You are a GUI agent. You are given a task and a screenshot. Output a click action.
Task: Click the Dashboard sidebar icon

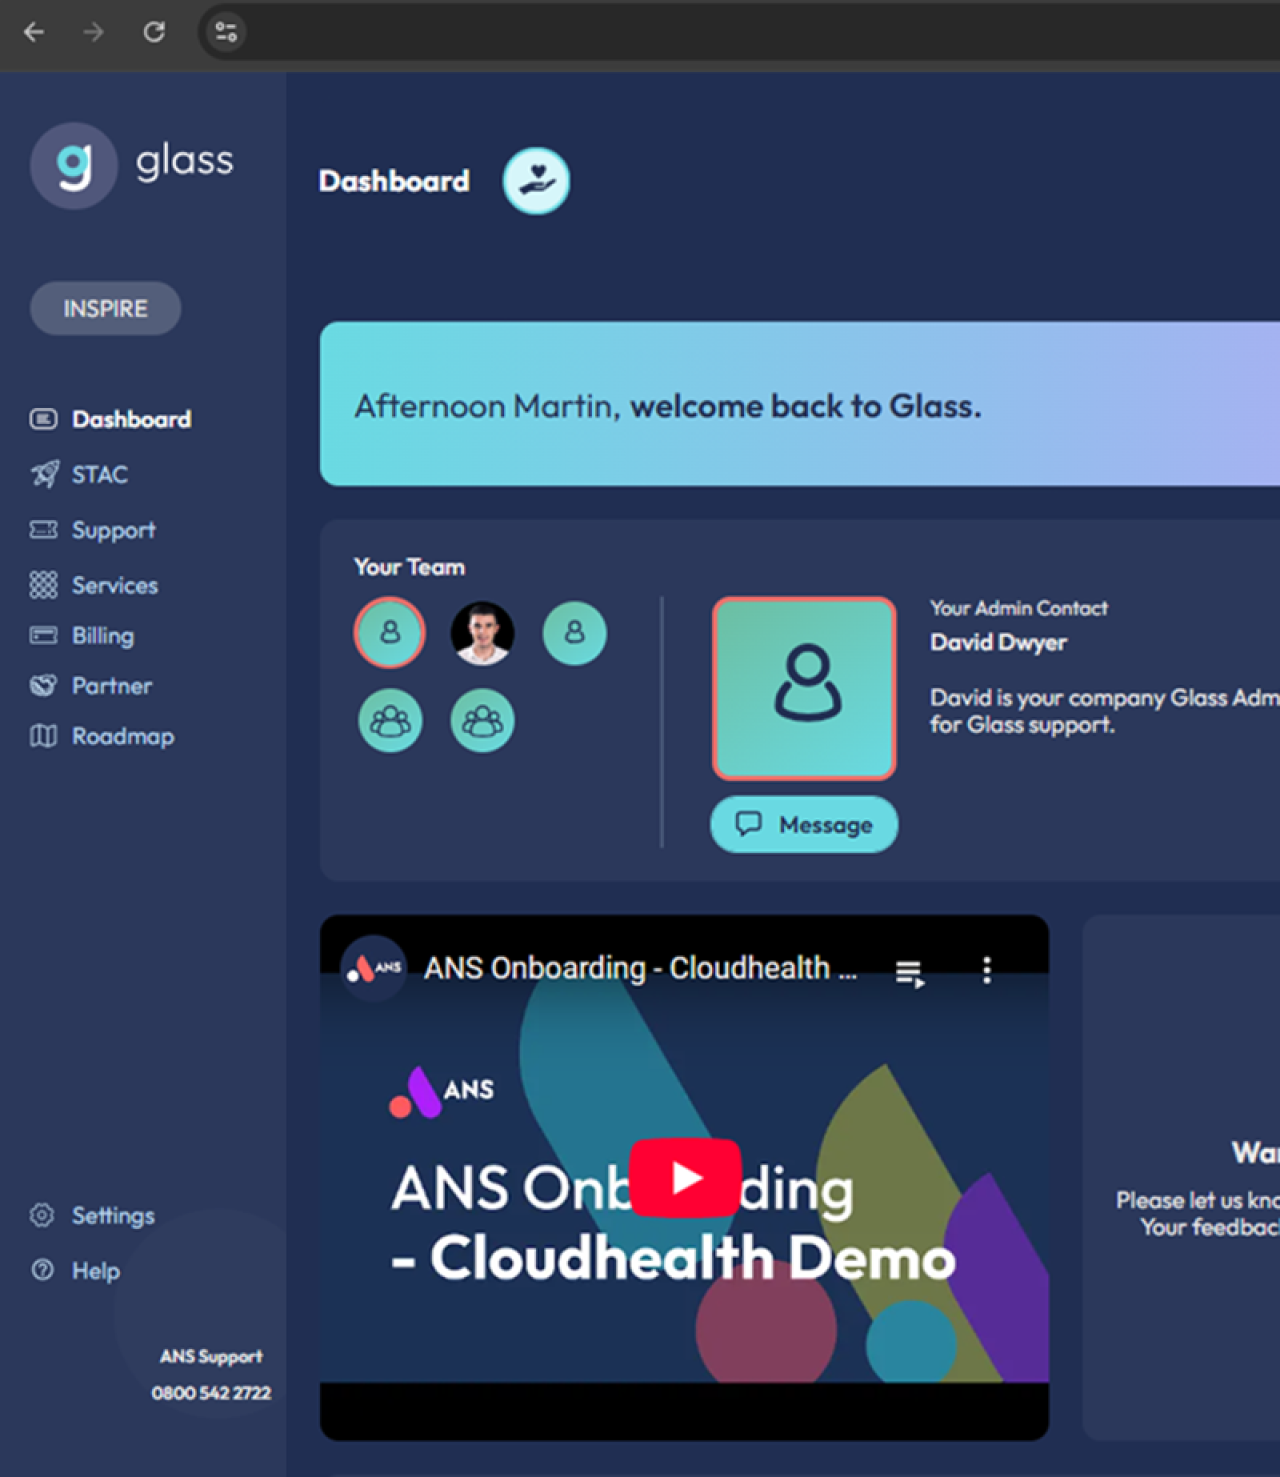click(x=43, y=419)
